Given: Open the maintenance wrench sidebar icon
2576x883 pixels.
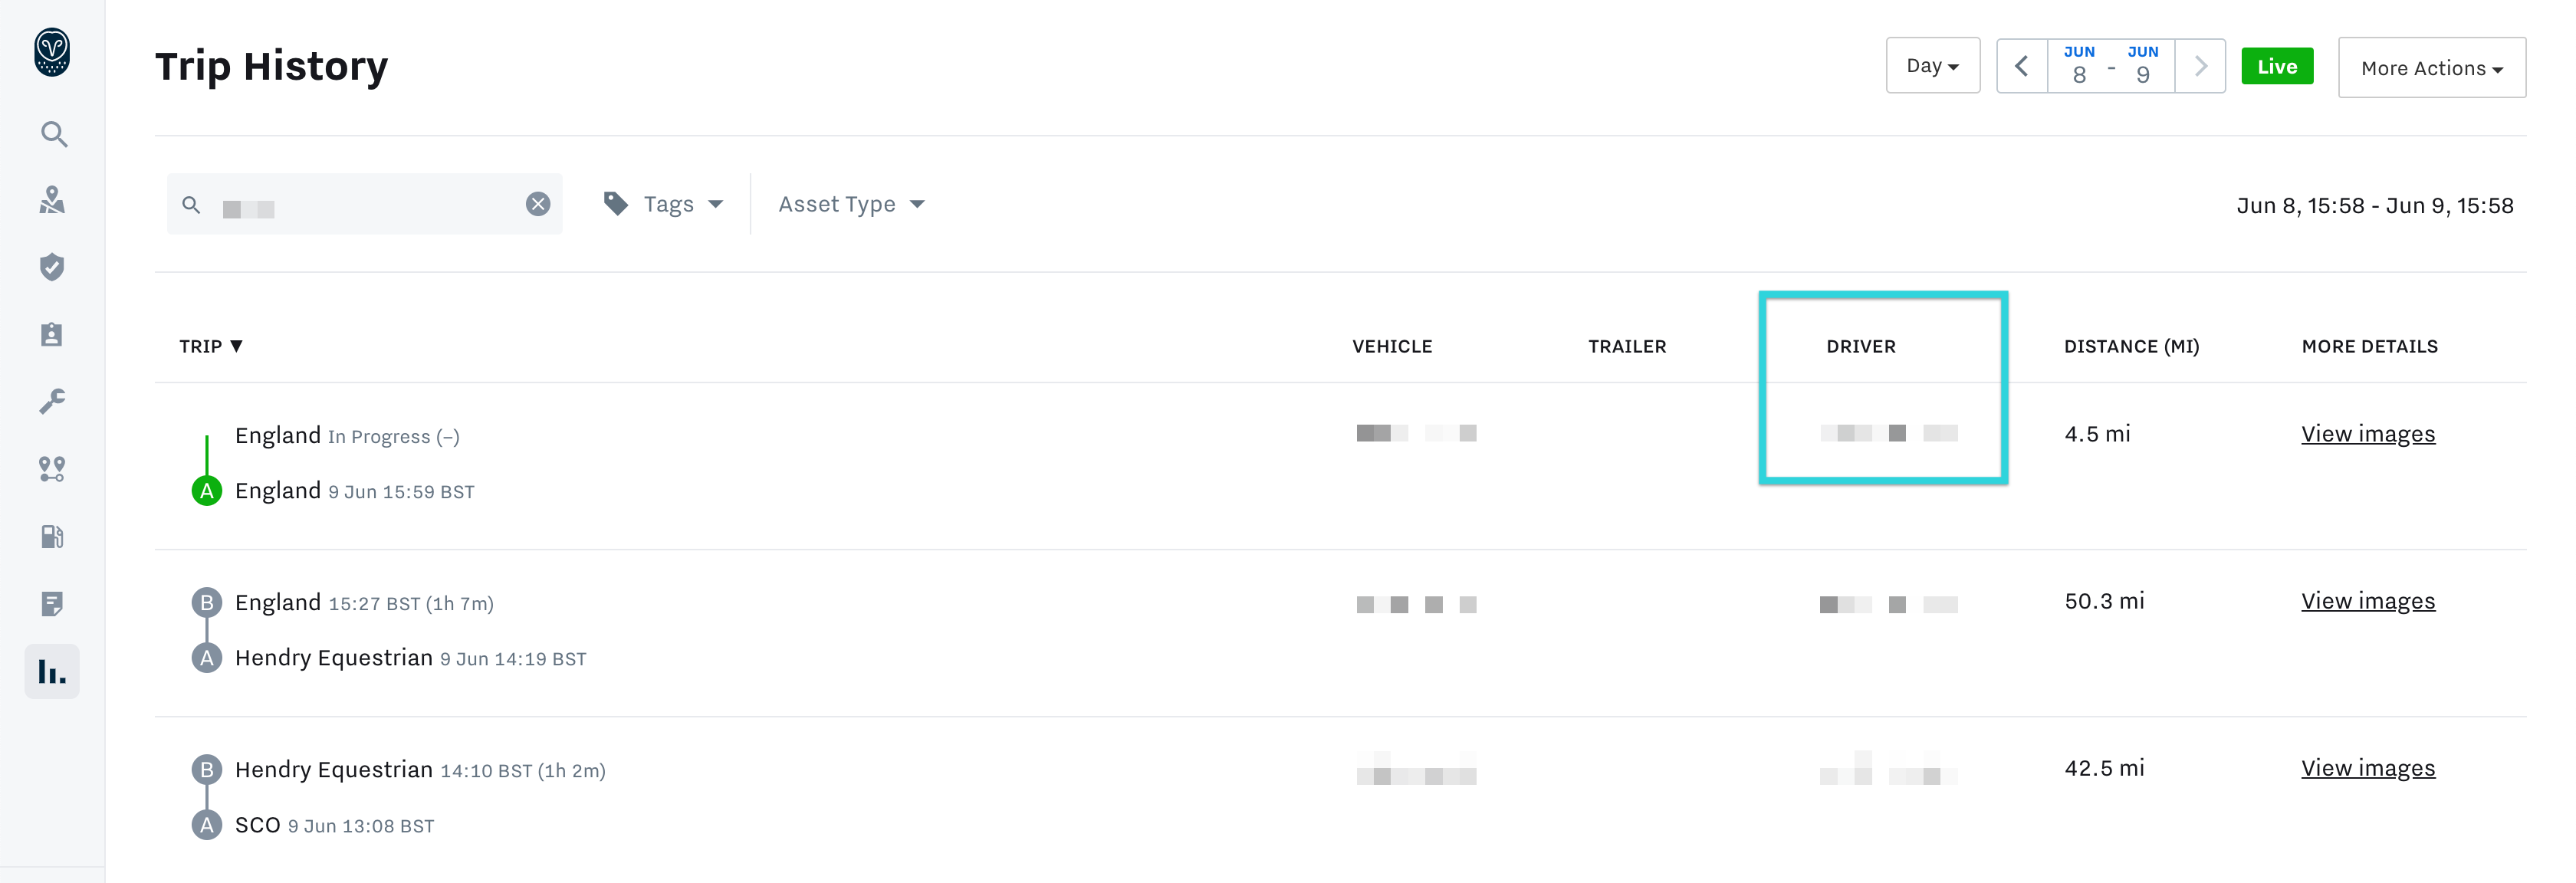Looking at the screenshot, I should [x=52, y=401].
